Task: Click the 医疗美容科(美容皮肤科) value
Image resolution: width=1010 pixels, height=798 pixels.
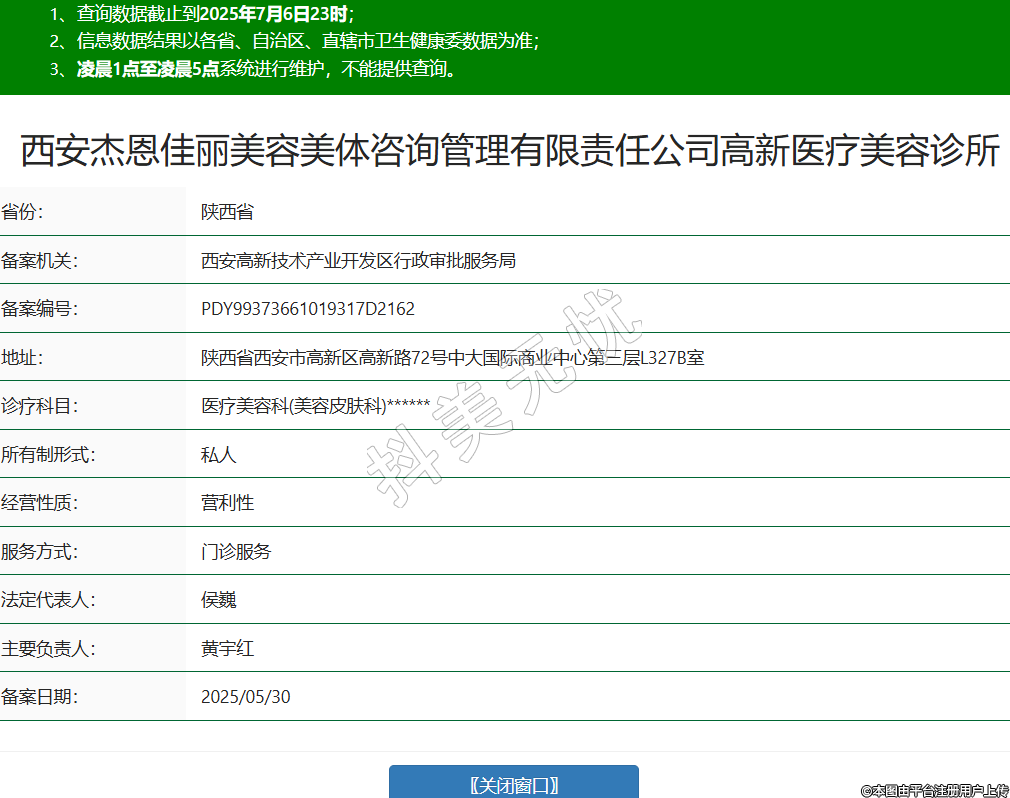Action: point(315,406)
